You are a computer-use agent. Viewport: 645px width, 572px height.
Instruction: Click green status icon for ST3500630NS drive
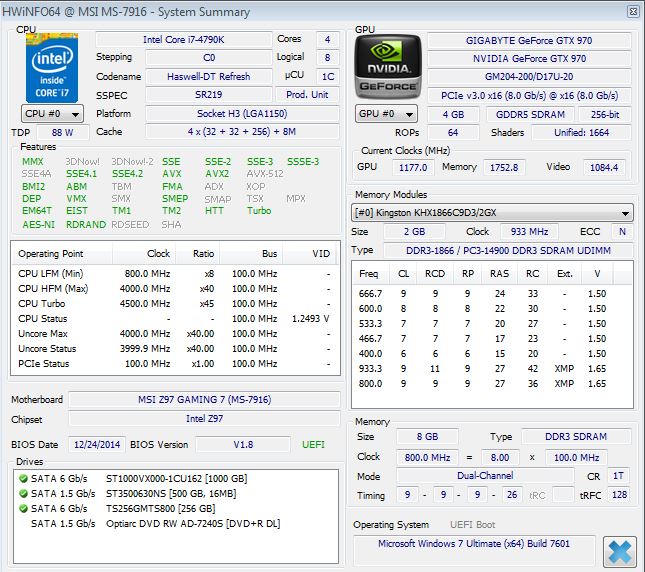(23, 493)
